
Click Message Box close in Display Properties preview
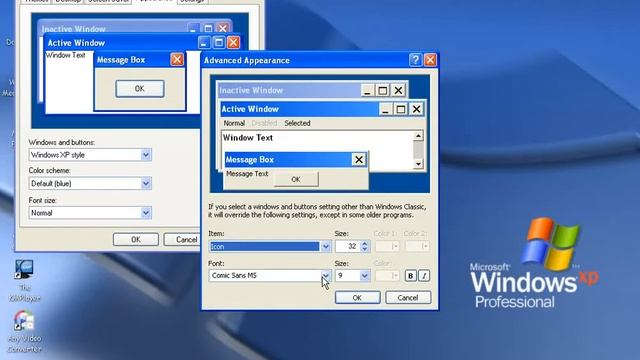(177, 60)
